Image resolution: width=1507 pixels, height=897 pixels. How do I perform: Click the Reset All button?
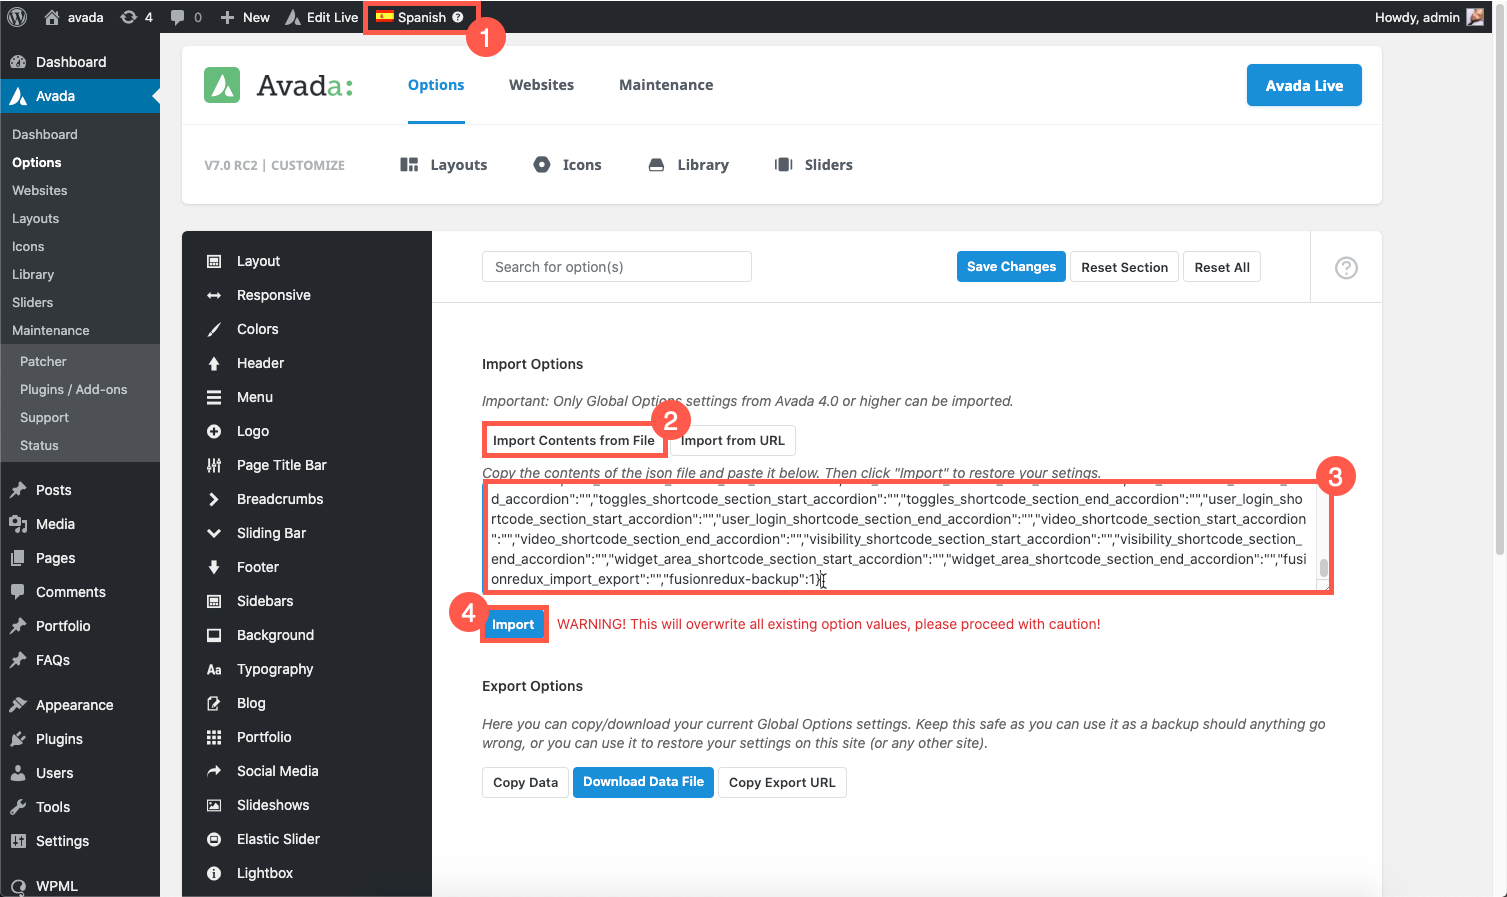(1222, 267)
